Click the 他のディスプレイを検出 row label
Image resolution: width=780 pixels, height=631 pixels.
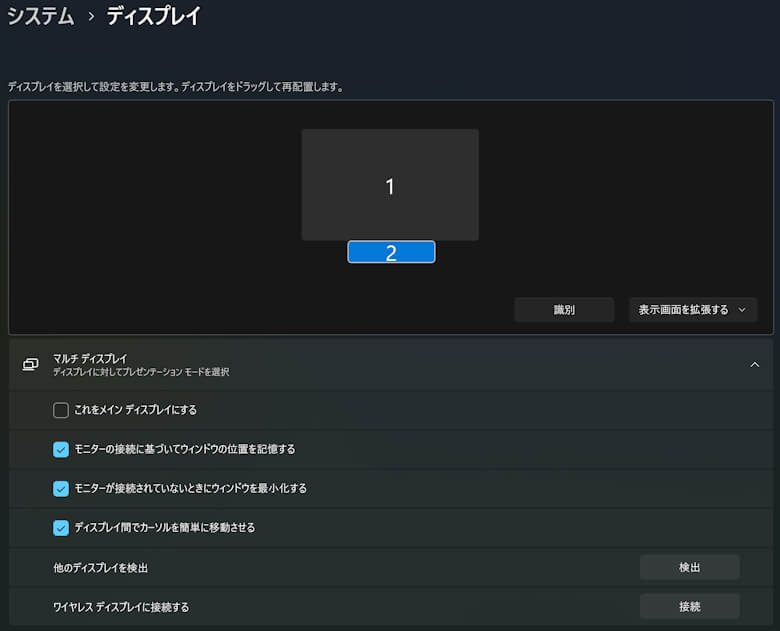pyautogui.click(x=100, y=568)
